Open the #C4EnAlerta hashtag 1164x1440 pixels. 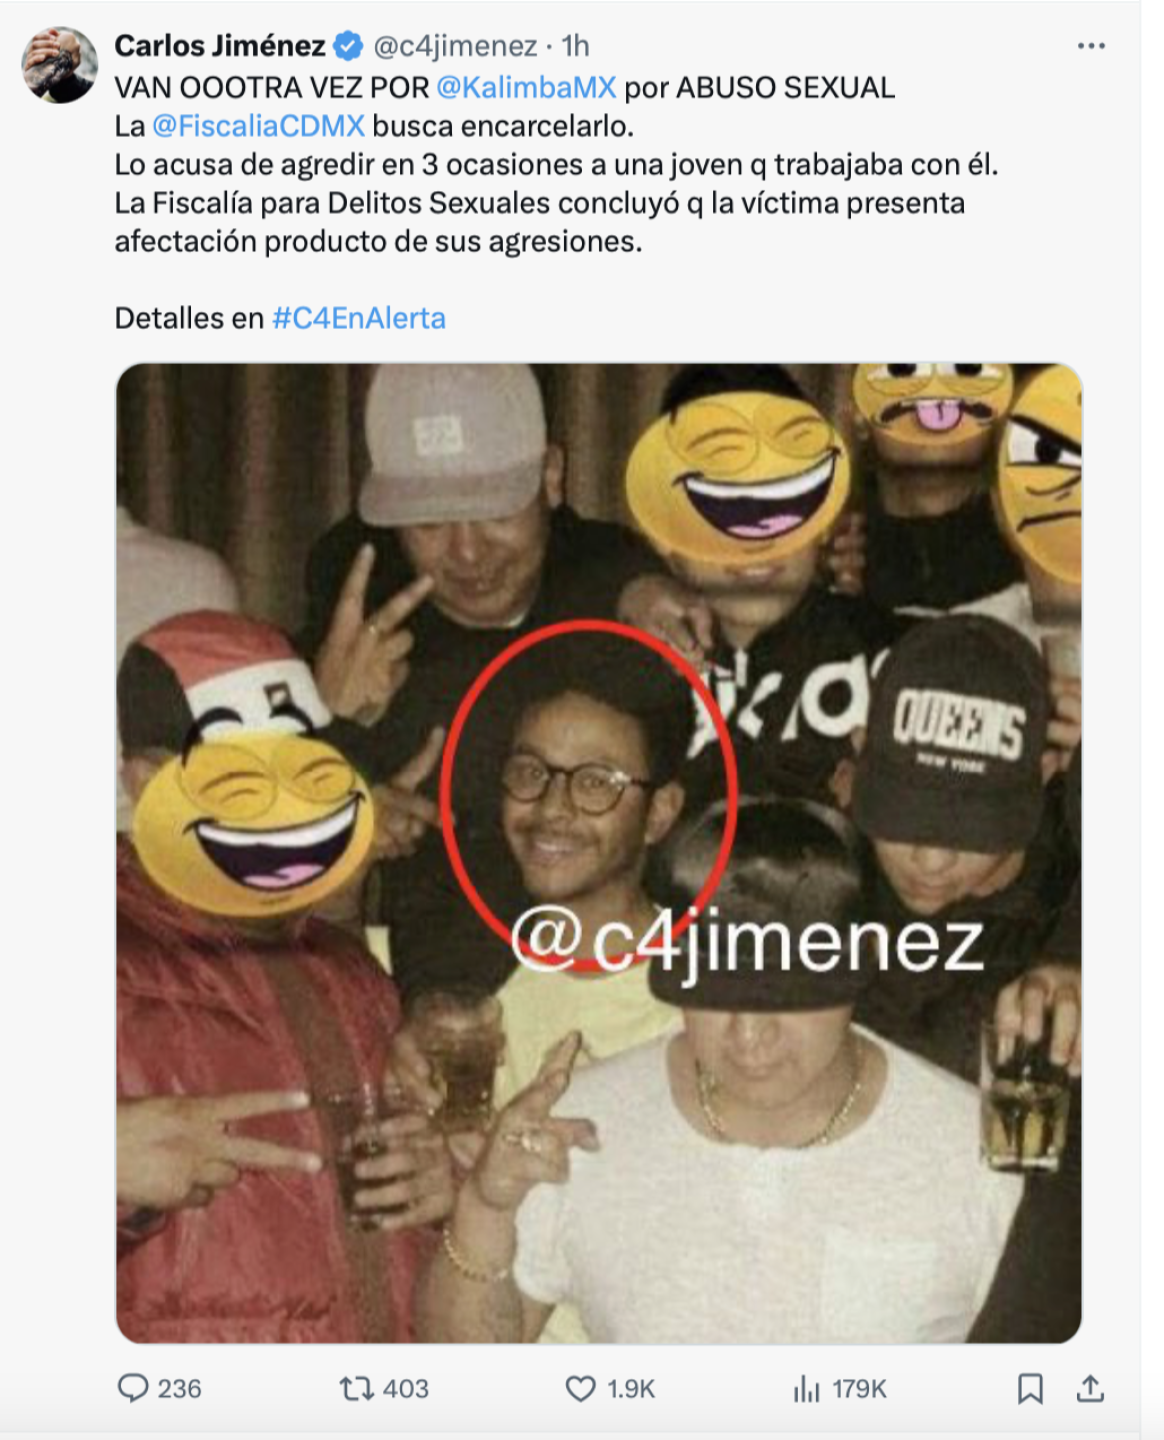359,318
